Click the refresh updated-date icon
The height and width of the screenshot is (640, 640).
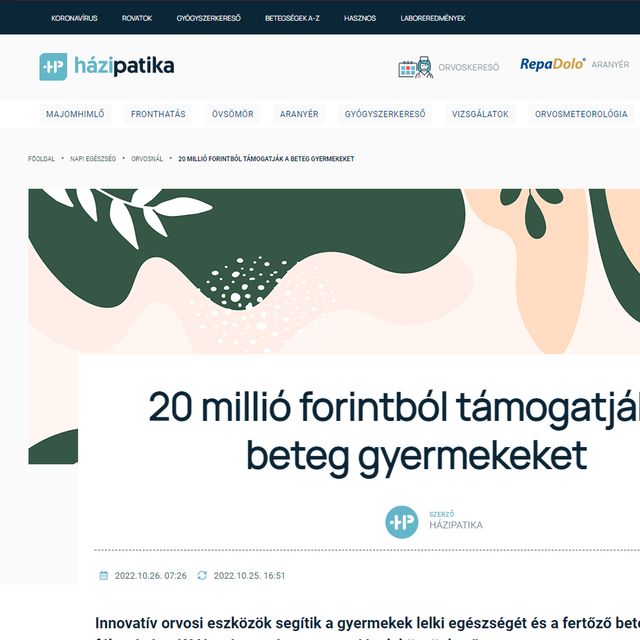tap(202, 576)
